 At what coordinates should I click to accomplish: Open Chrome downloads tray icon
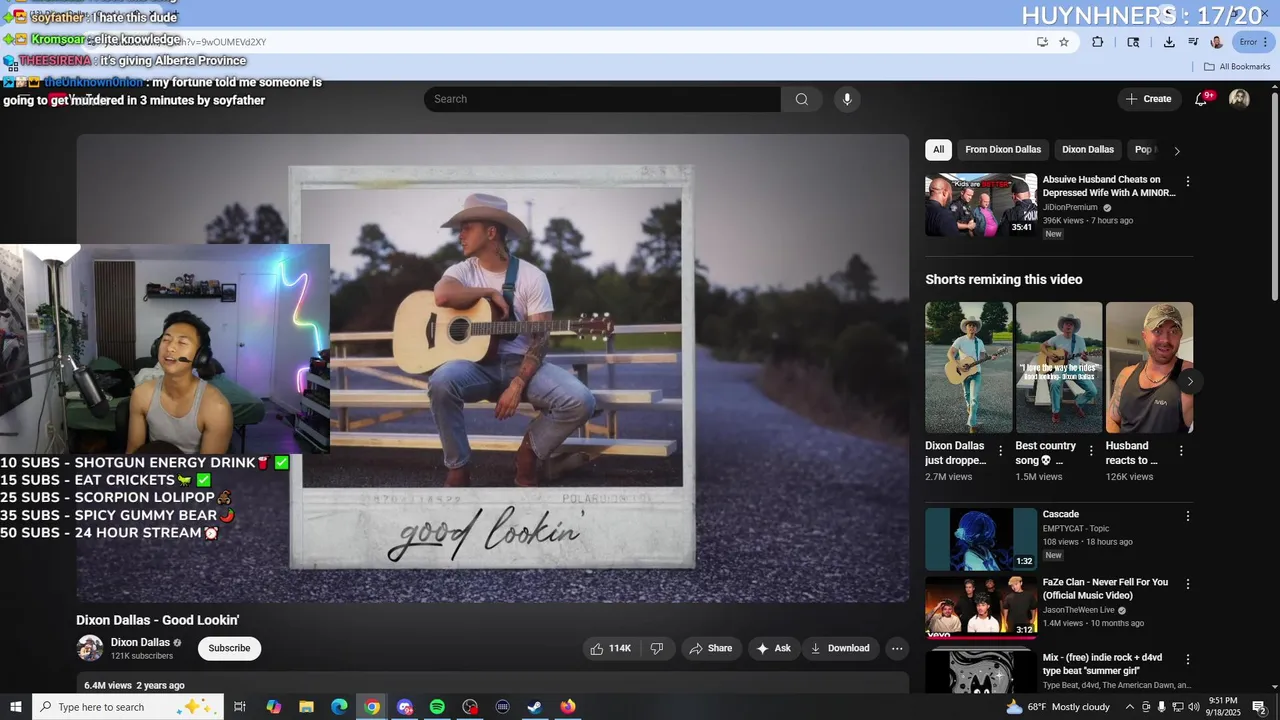click(1169, 42)
